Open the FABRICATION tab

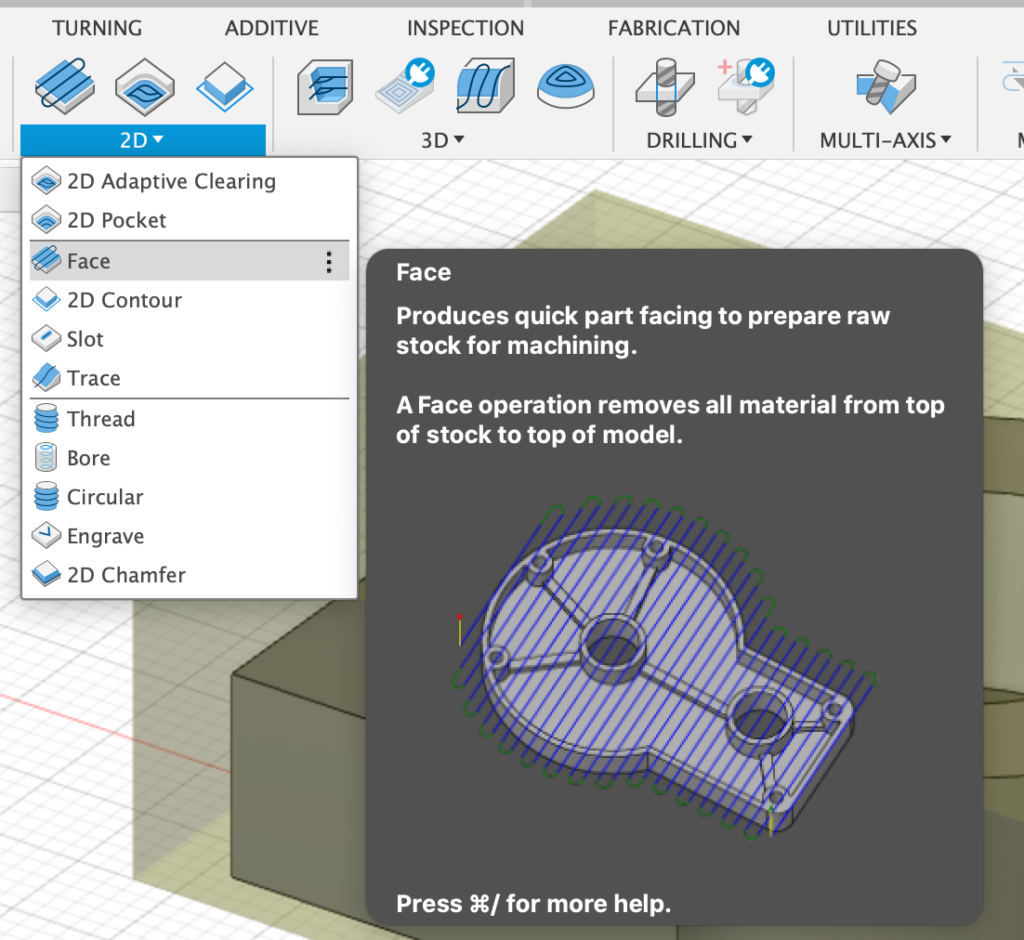(x=674, y=28)
